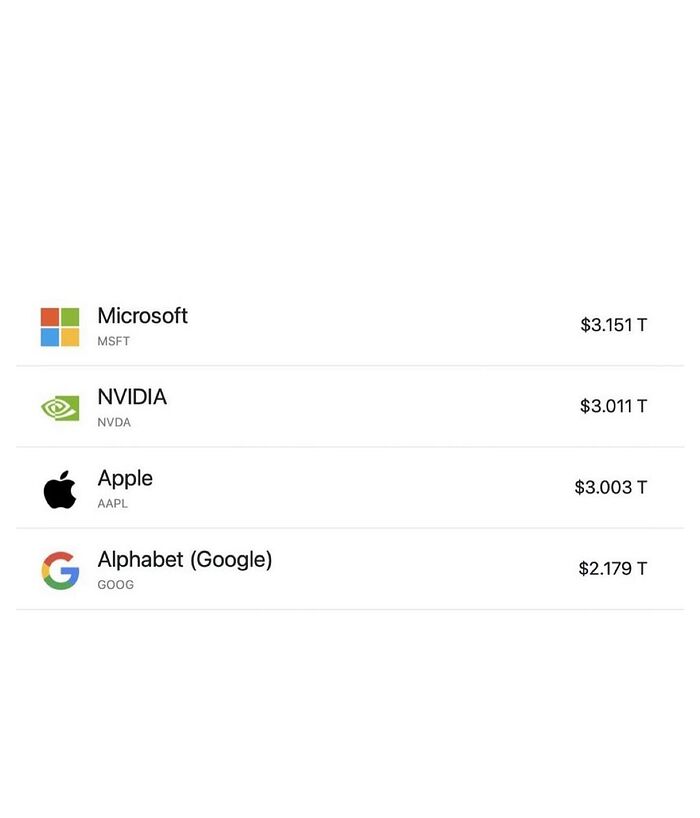Select Apple's $3.003 T market cap
Screen dimensions: 700x818
click(x=610, y=487)
